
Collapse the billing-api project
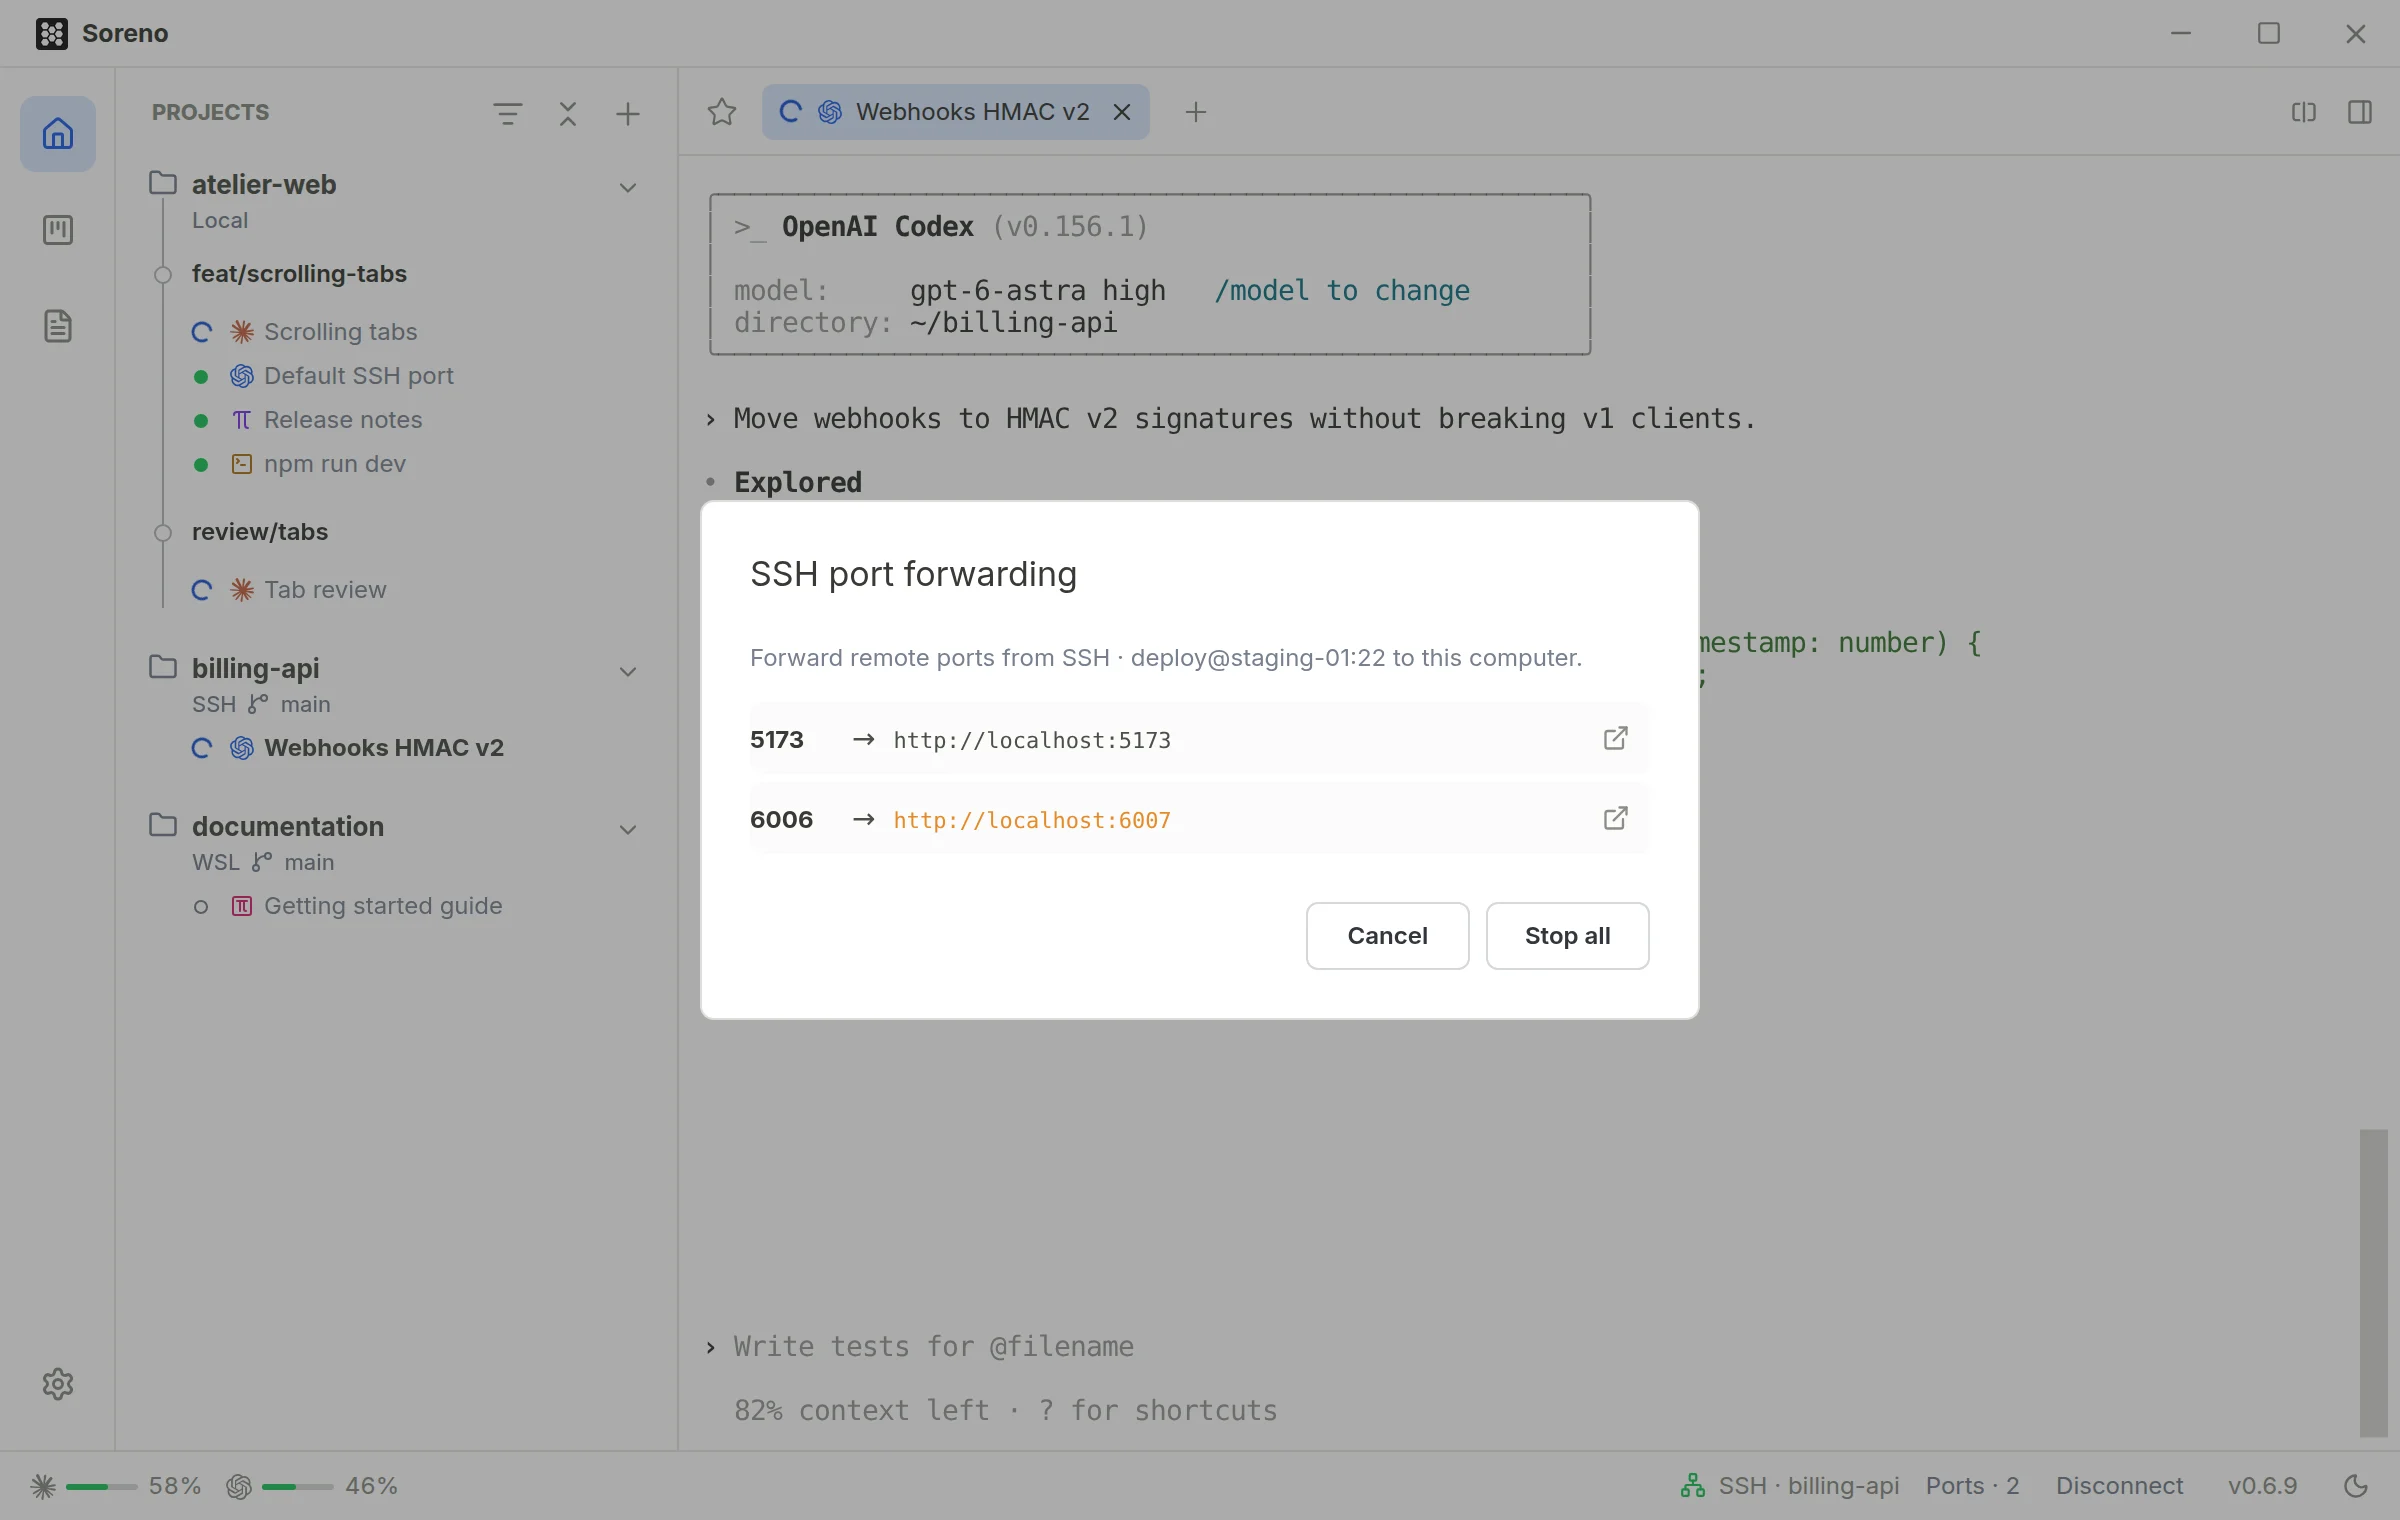pyautogui.click(x=628, y=671)
